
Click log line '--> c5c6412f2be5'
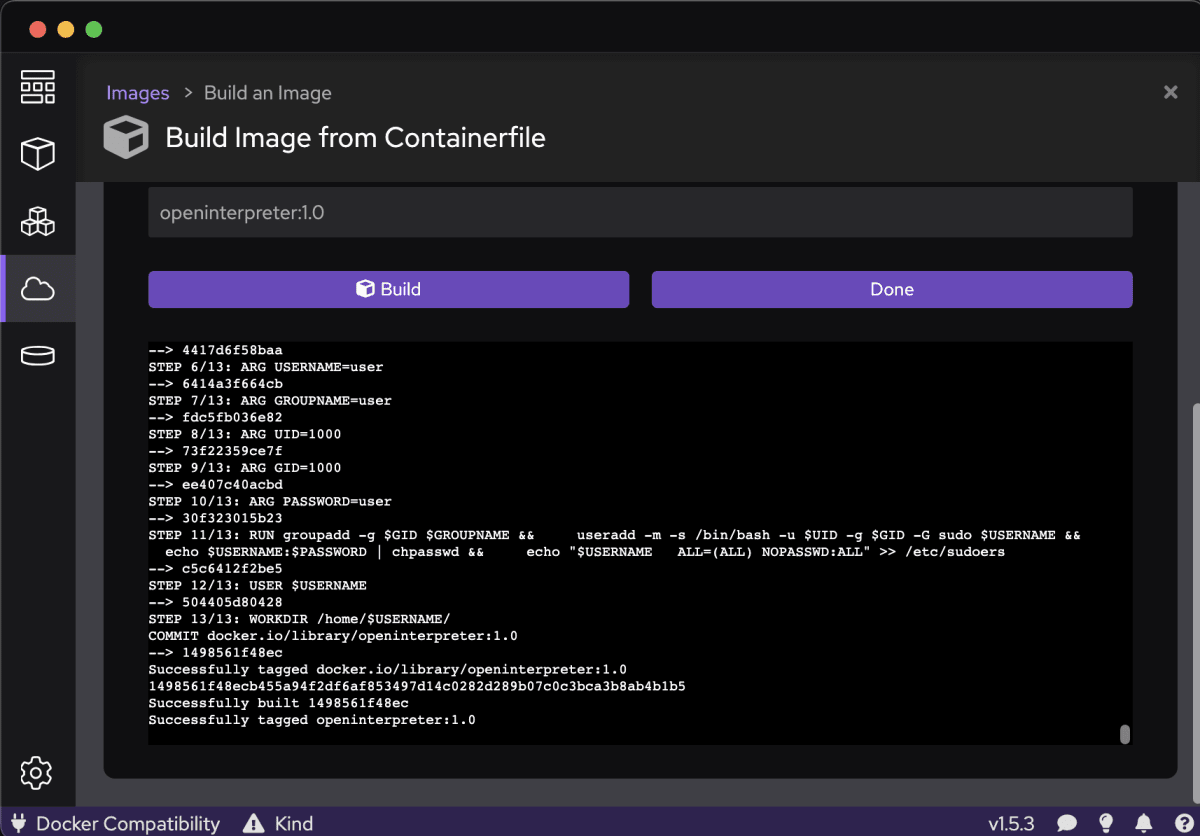tap(216, 568)
